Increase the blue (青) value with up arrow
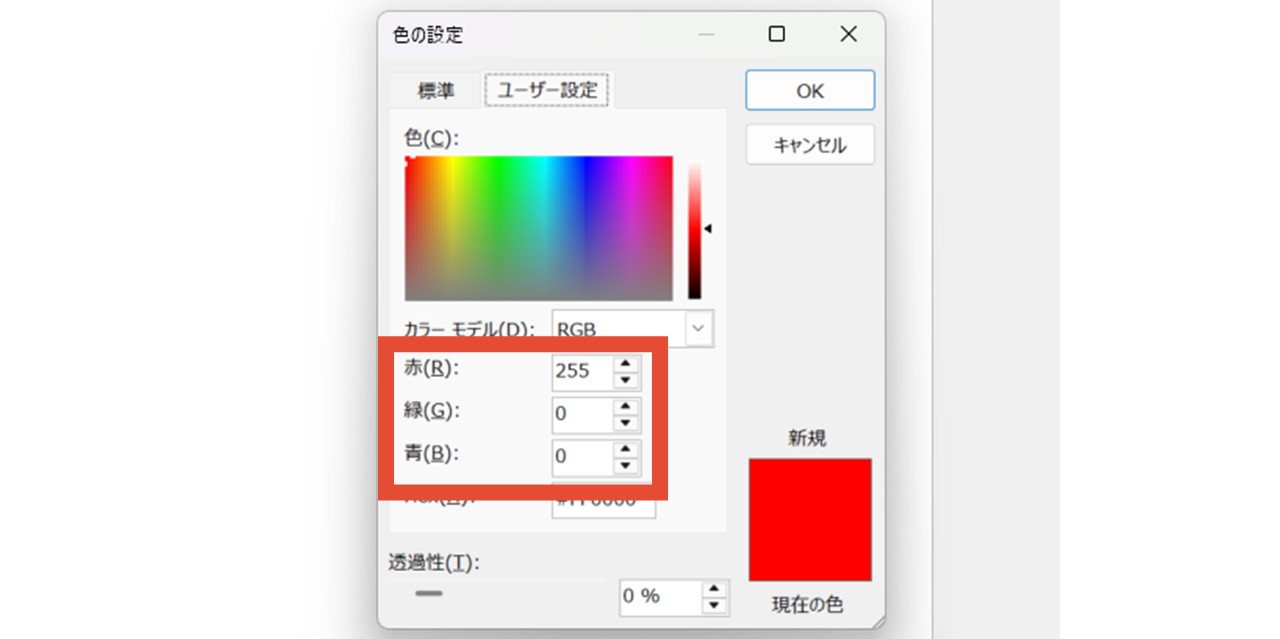This screenshot has width=1280, height=639. (626, 448)
